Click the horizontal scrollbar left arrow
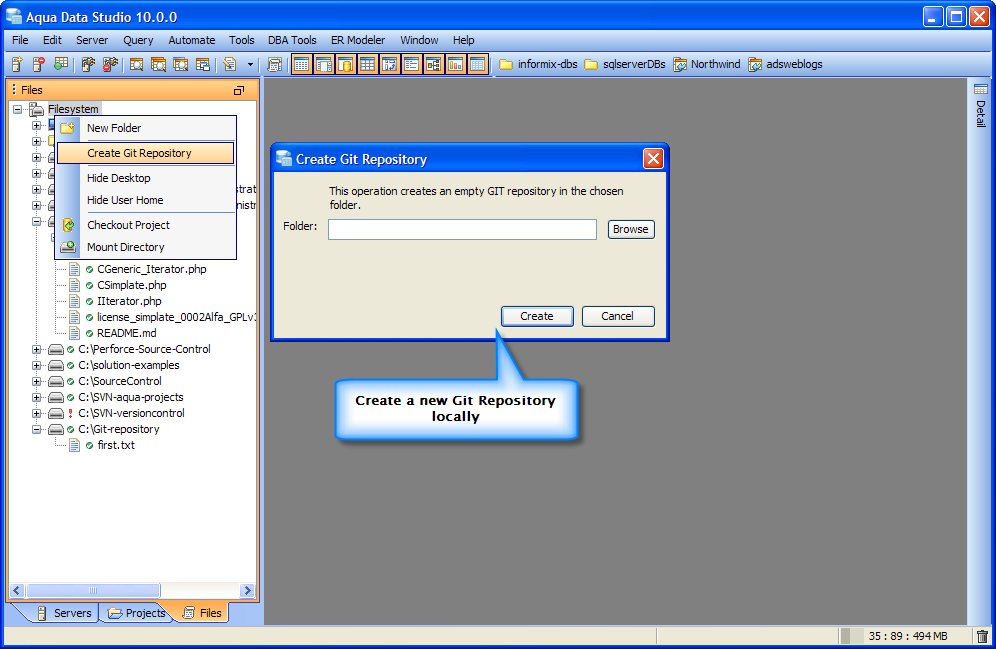 click(17, 591)
